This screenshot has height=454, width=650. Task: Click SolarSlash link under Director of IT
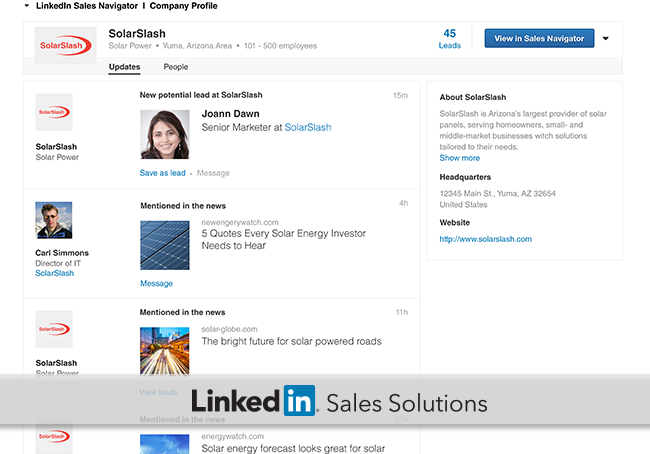pos(55,273)
